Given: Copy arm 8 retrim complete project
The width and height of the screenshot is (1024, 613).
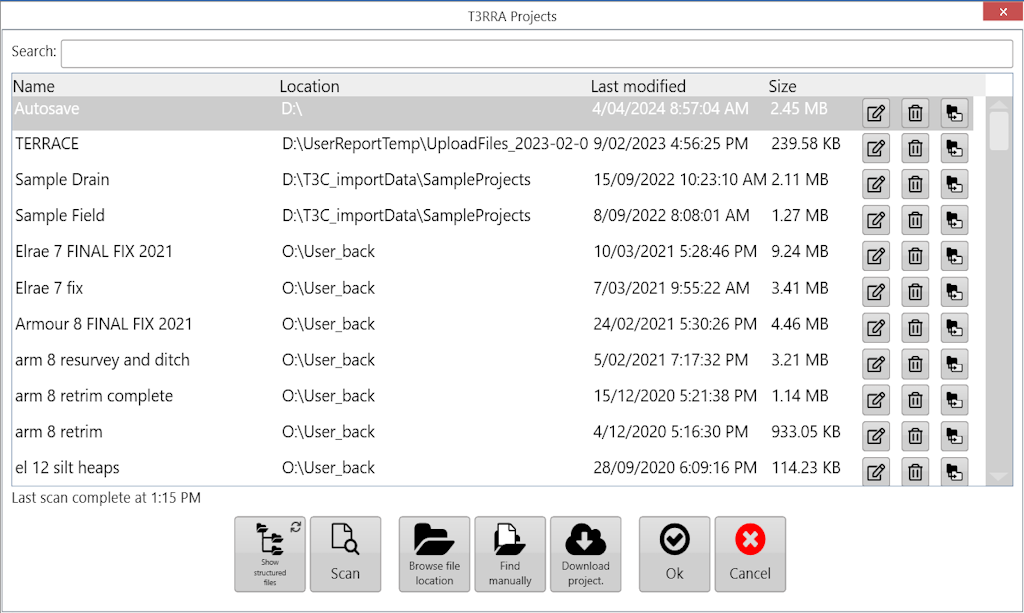Looking at the screenshot, I should coord(954,400).
